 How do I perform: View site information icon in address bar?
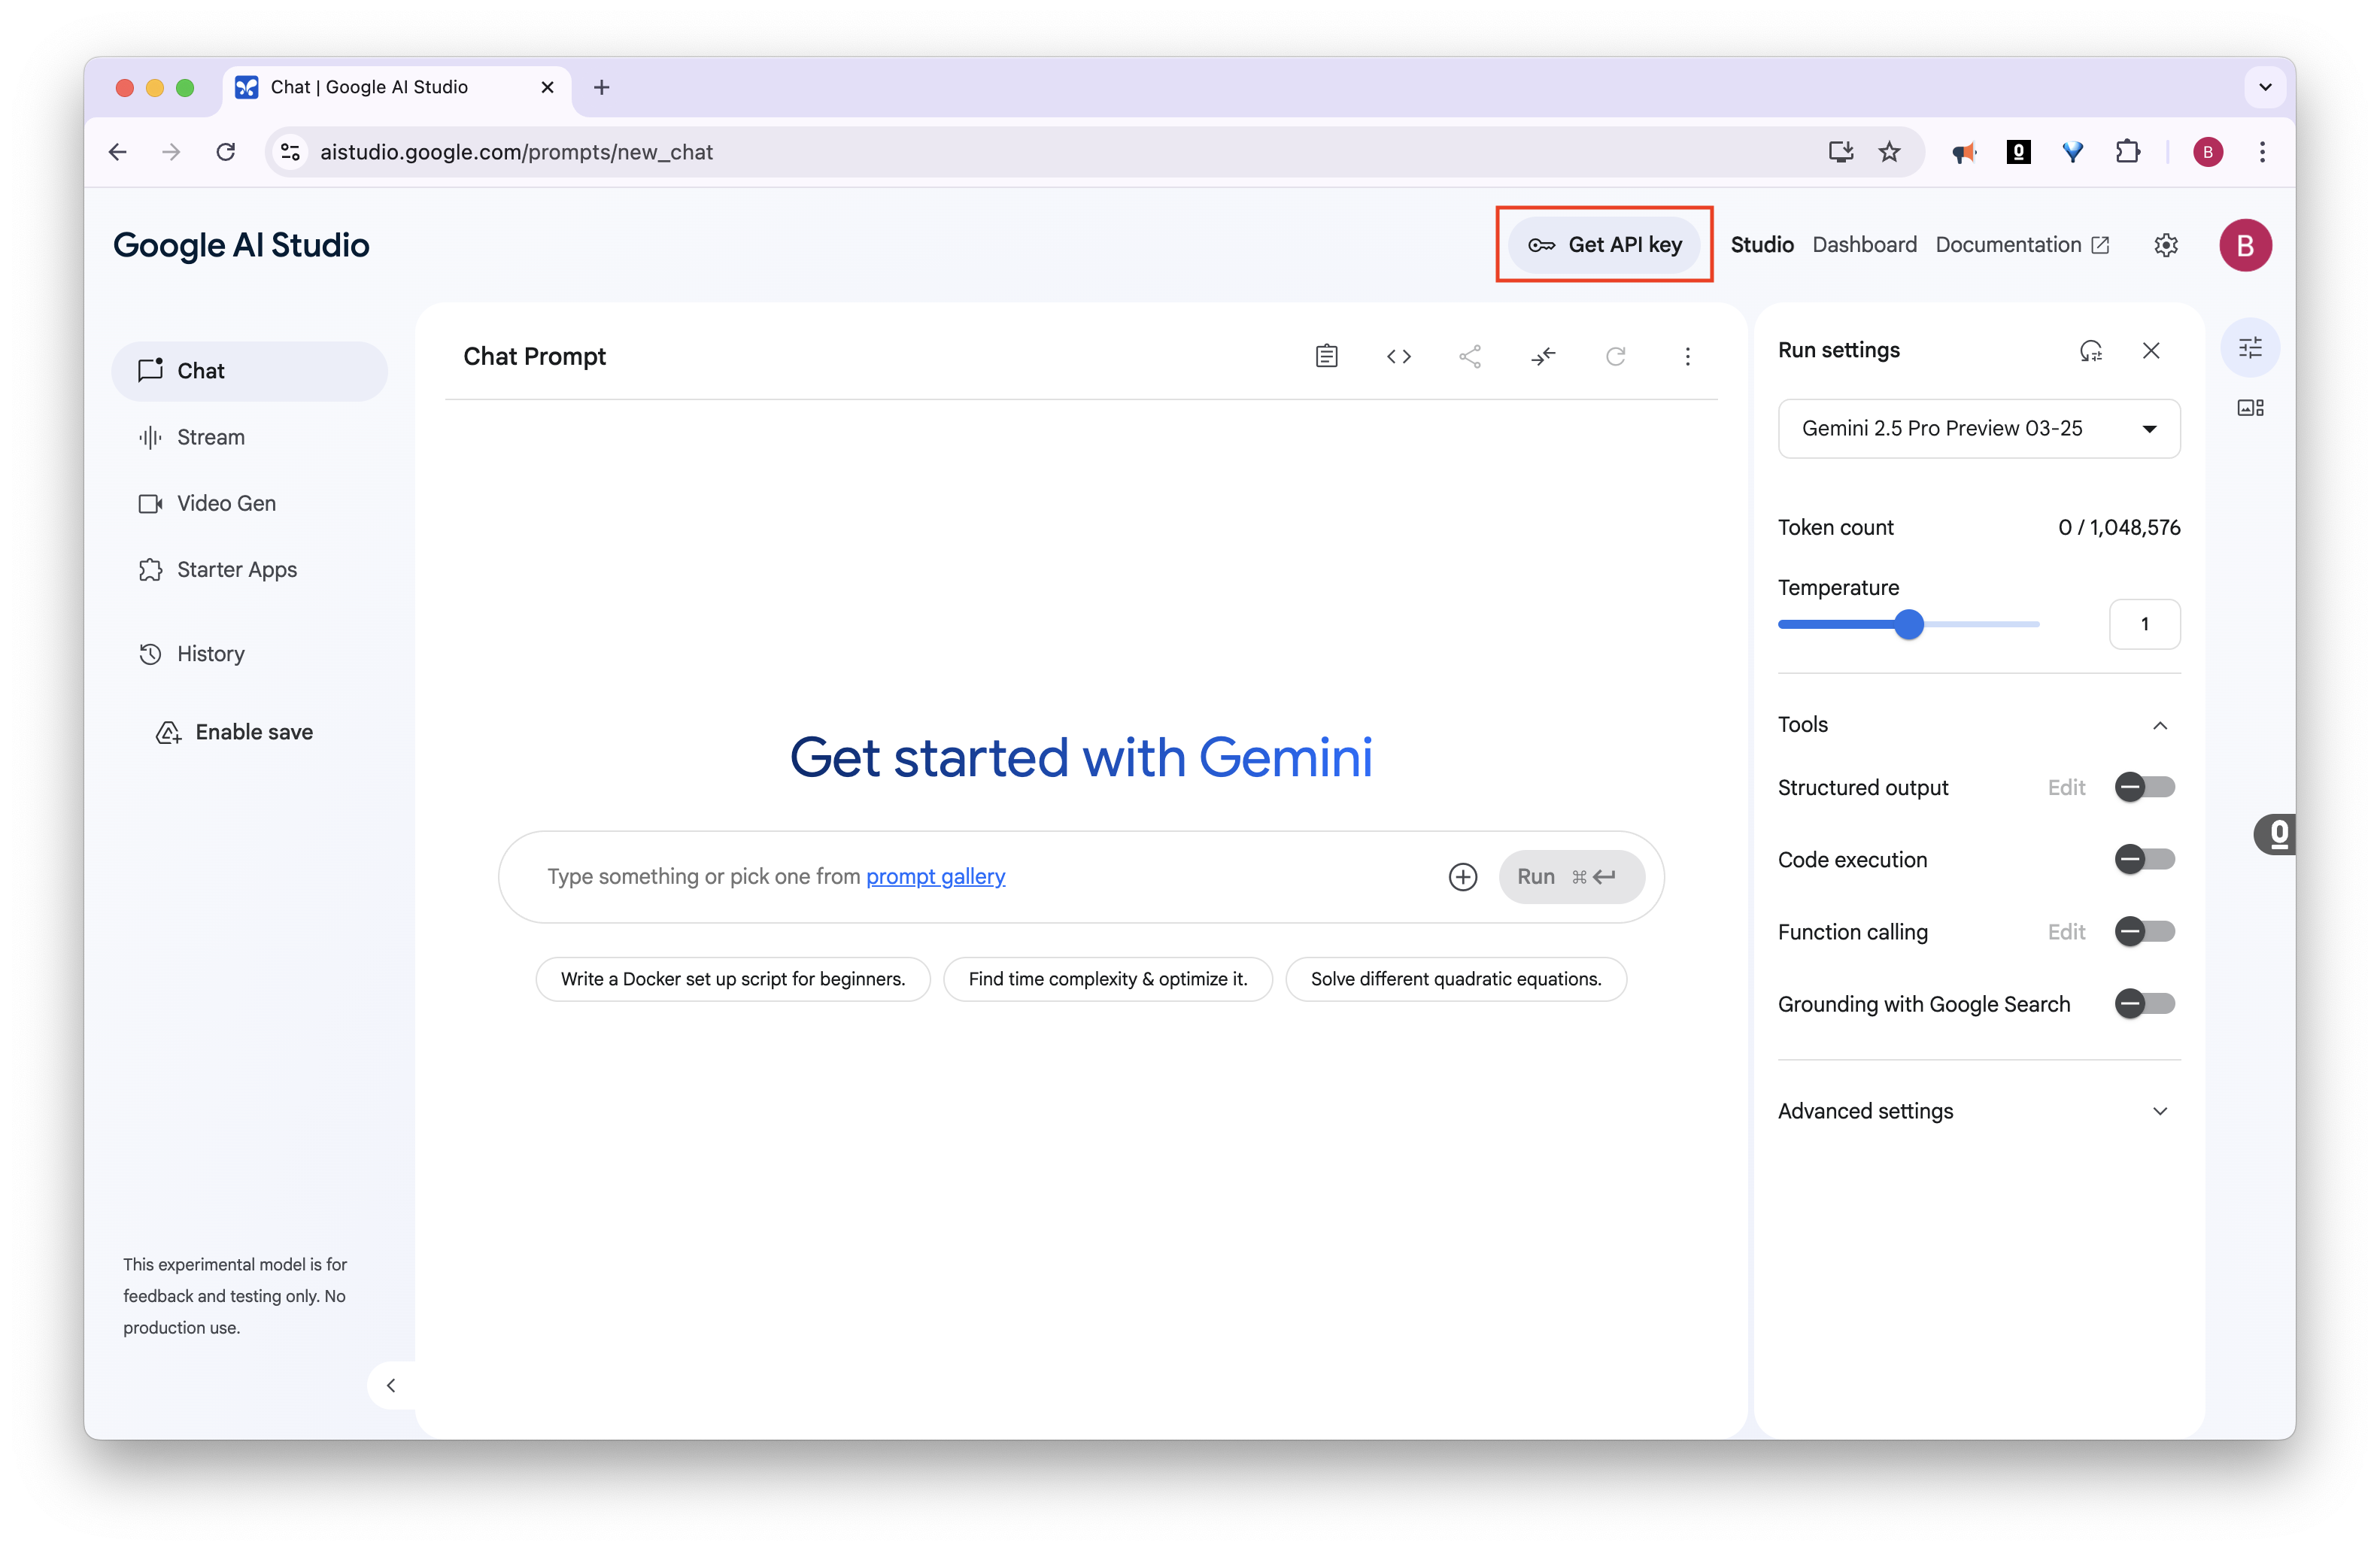pos(290,152)
